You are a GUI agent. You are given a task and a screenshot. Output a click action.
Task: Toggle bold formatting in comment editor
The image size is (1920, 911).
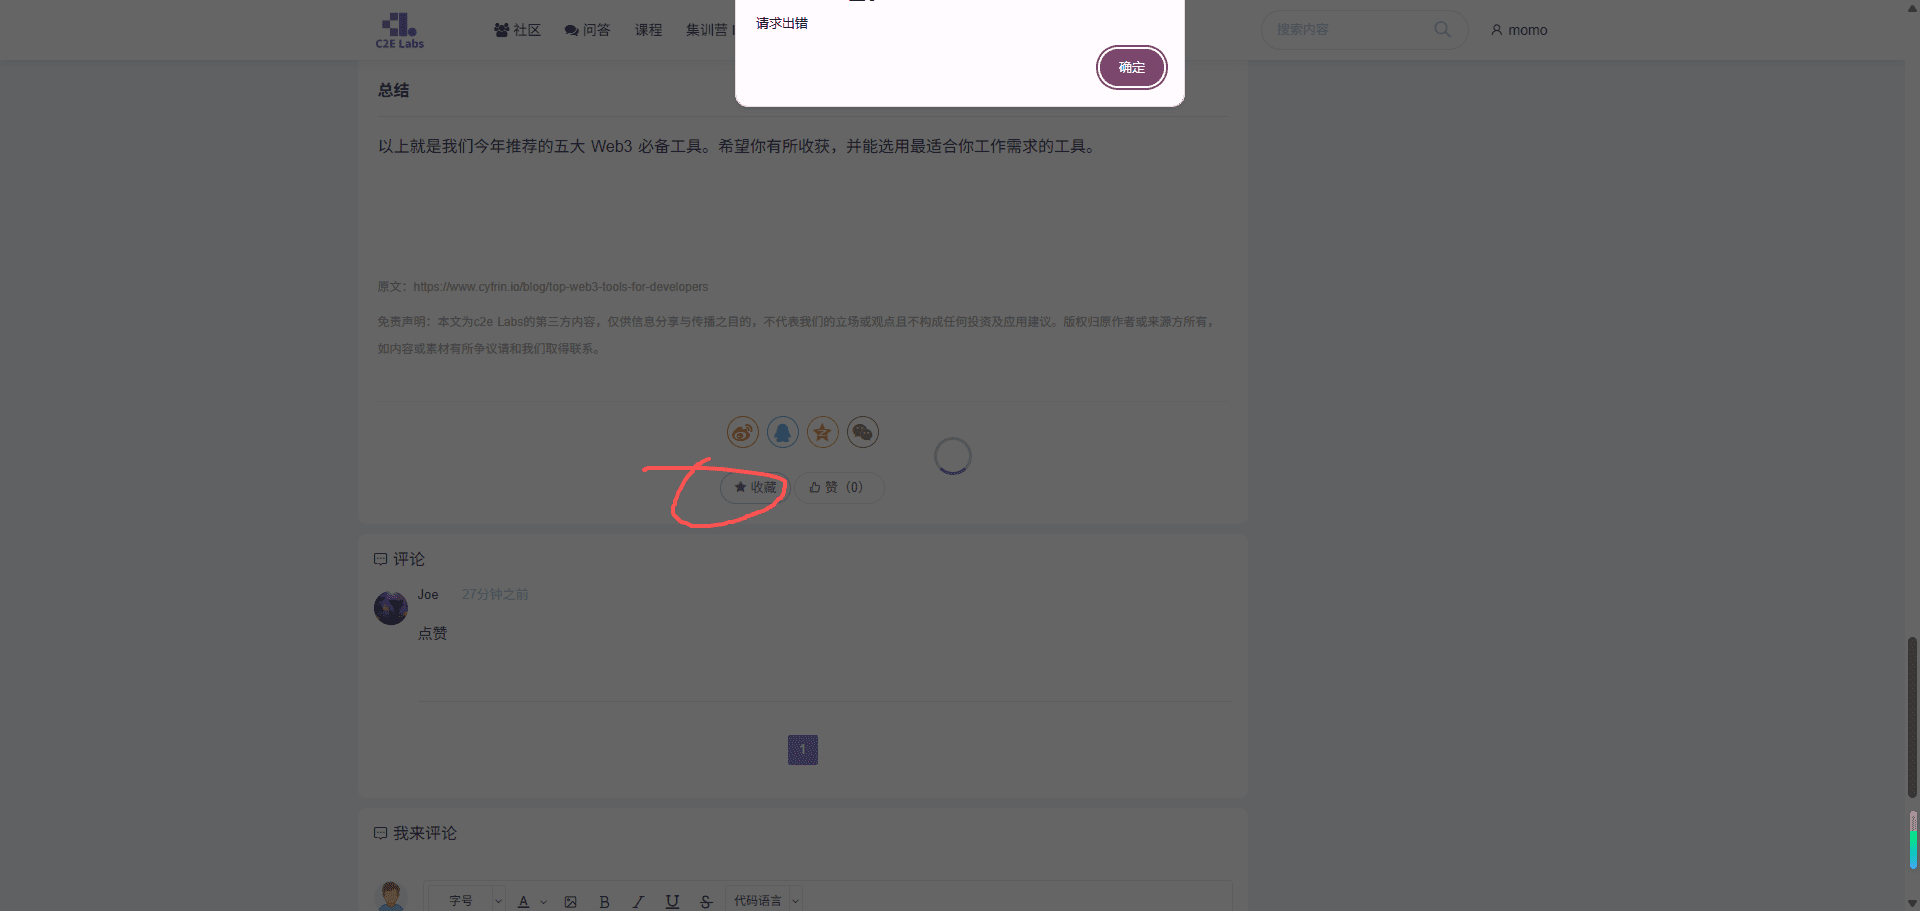click(x=604, y=902)
